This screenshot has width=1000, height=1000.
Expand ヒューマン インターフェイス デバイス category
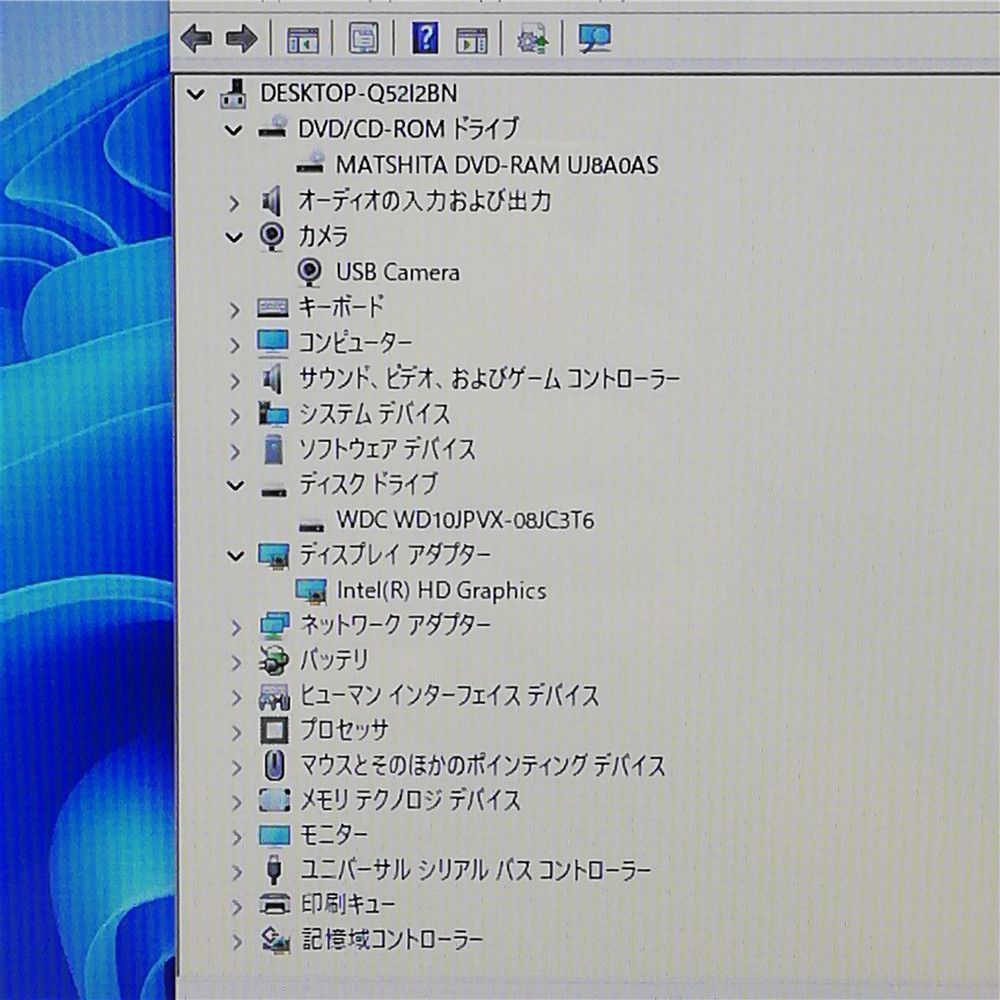[x=236, y=697]
